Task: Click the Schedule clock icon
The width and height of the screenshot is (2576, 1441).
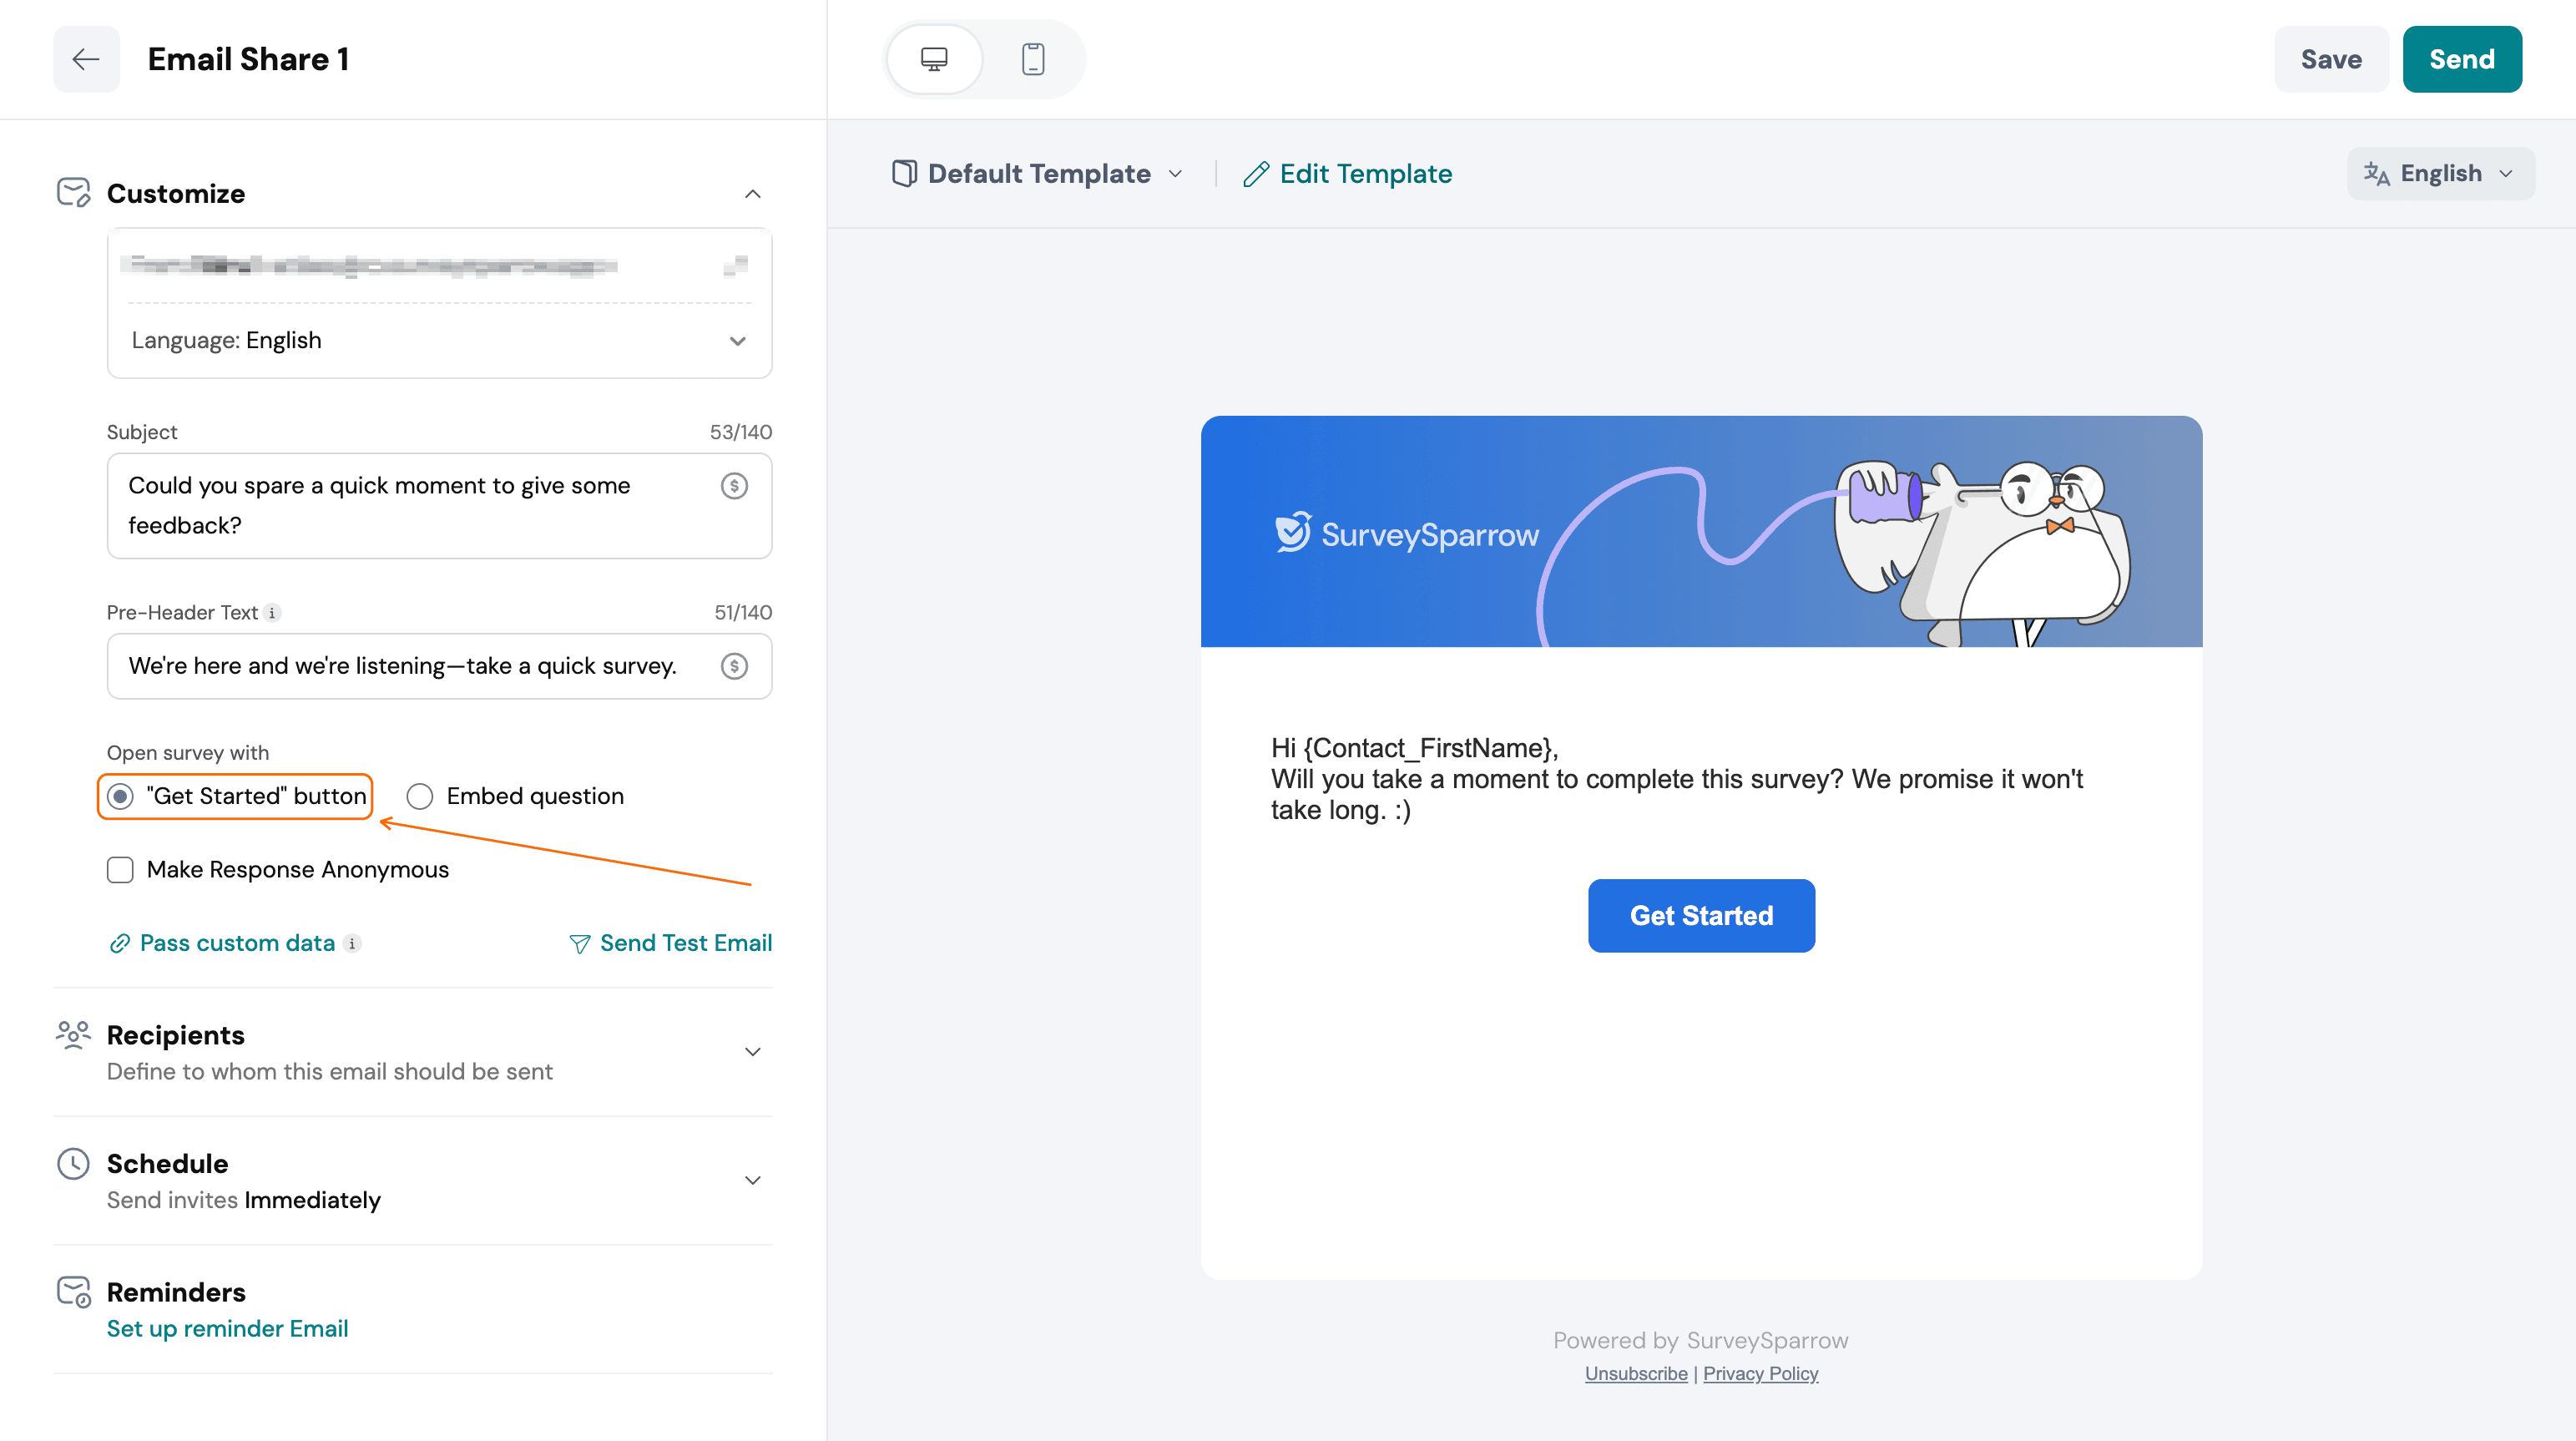Action: pos(74,1164)
